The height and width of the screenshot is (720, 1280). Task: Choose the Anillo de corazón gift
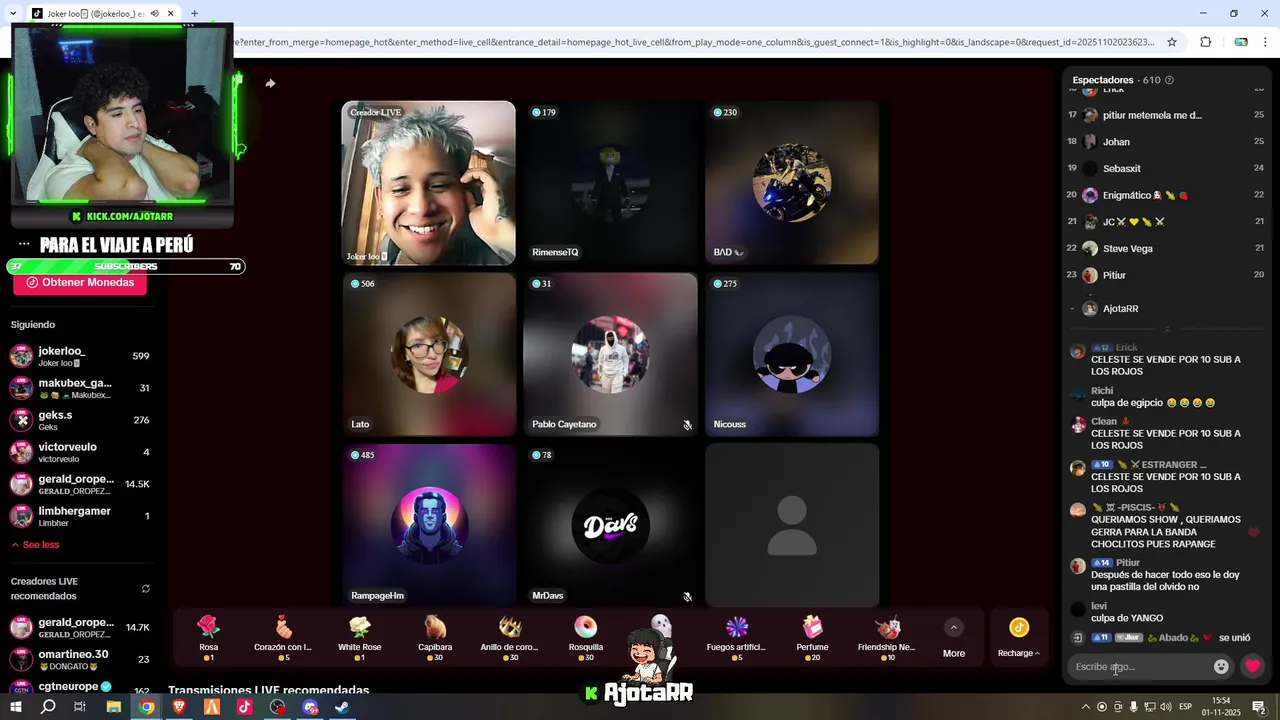[510, 637]
